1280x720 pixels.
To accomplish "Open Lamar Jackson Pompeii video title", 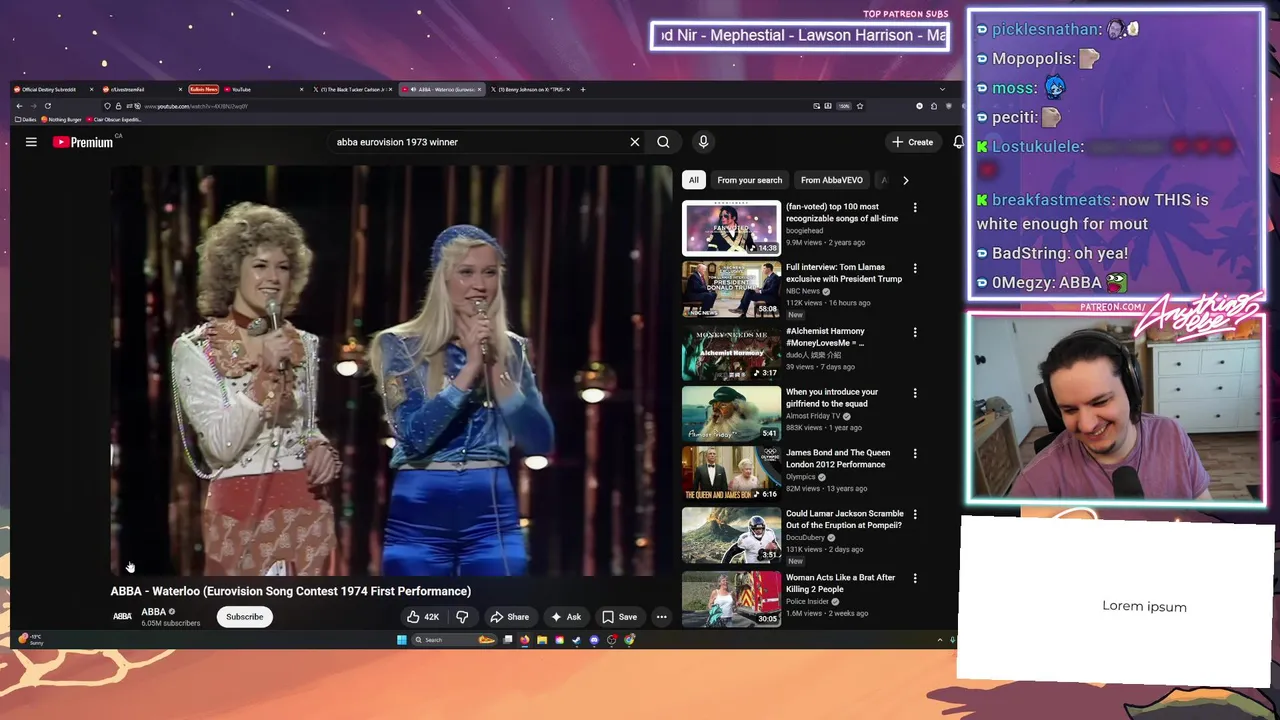I will 844,519.
